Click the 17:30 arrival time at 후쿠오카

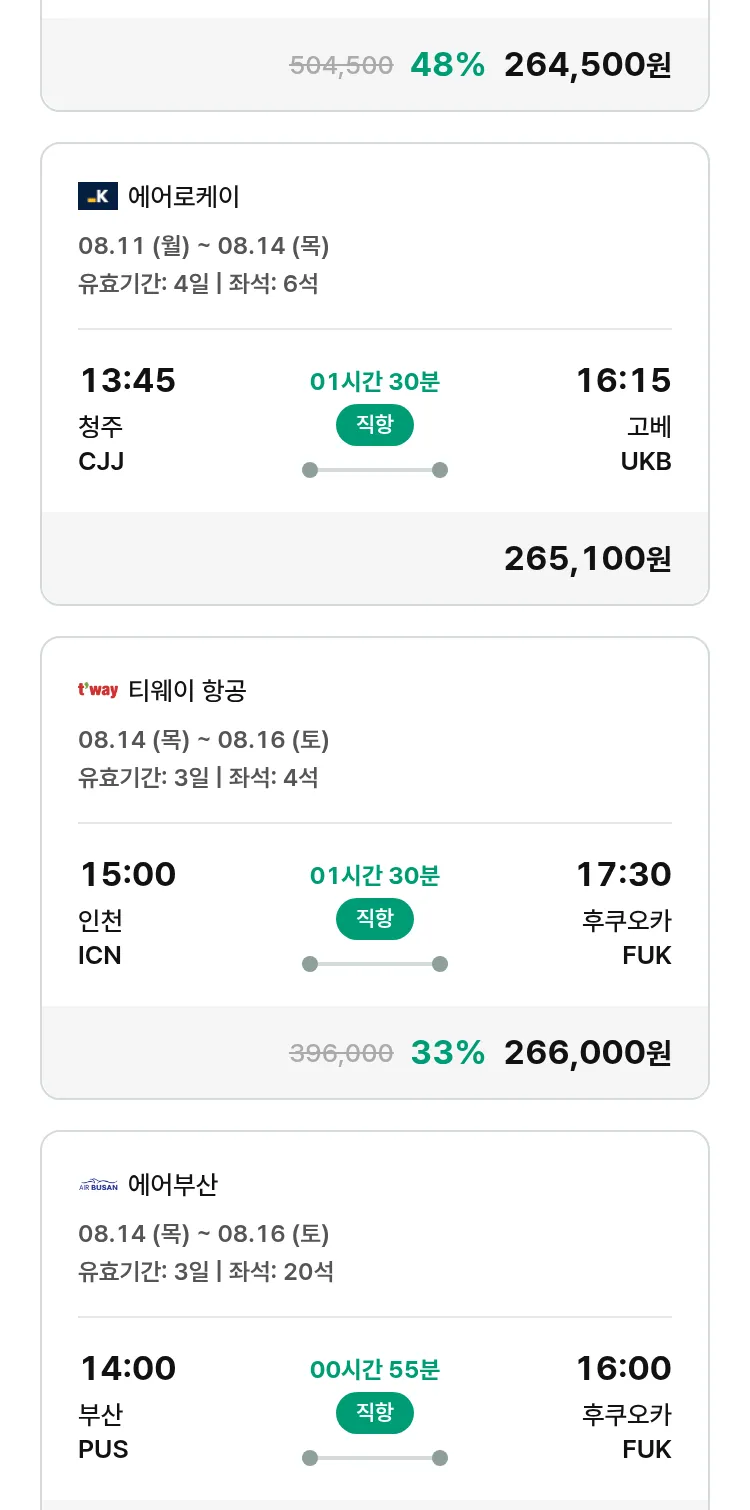coord(623,875)
